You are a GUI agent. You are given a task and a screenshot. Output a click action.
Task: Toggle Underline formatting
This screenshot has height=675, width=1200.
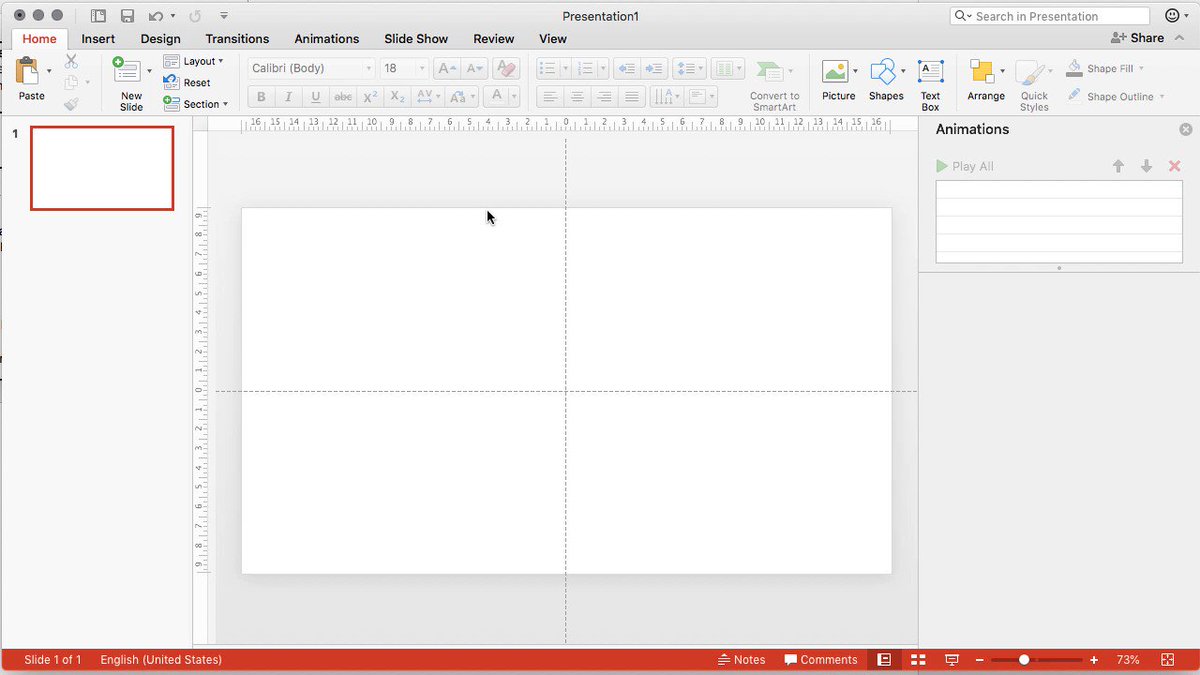[316, 97]
